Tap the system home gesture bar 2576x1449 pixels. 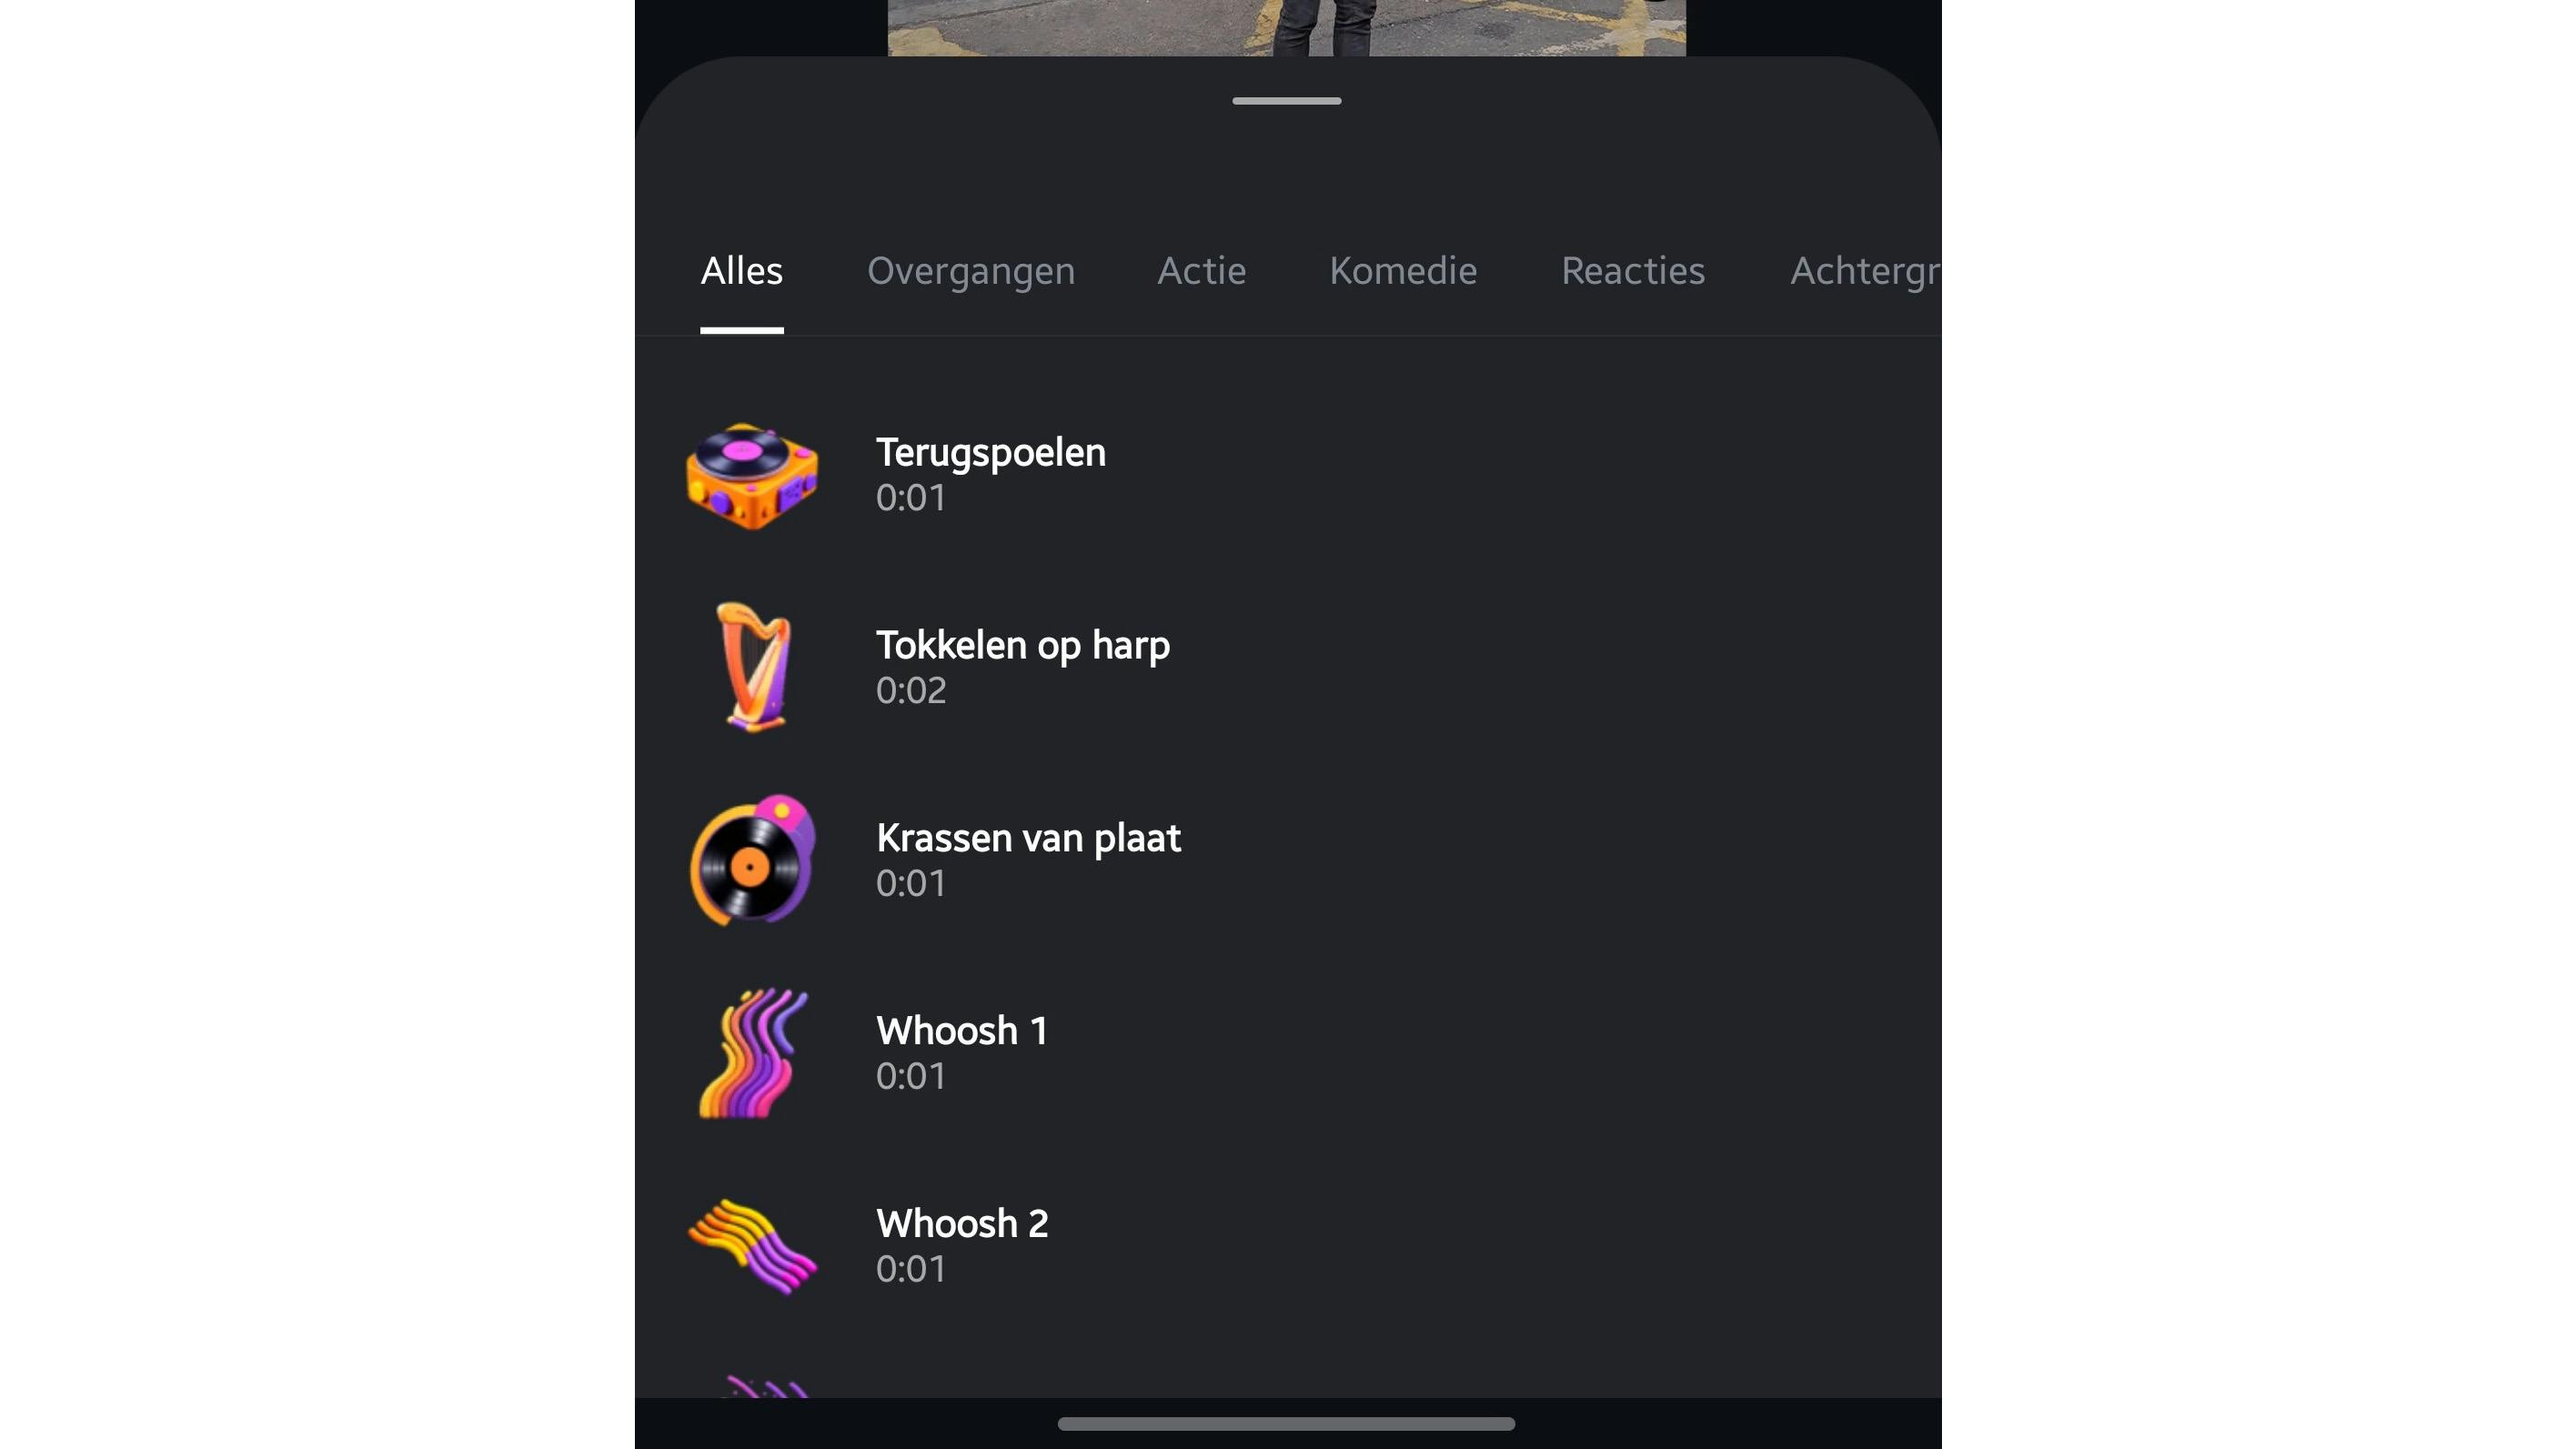[1286, 1424]
